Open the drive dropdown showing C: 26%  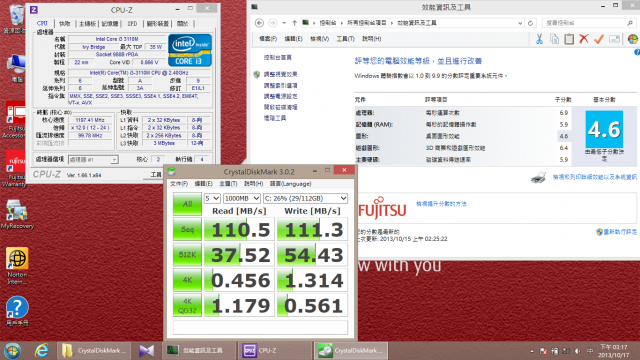305,198
